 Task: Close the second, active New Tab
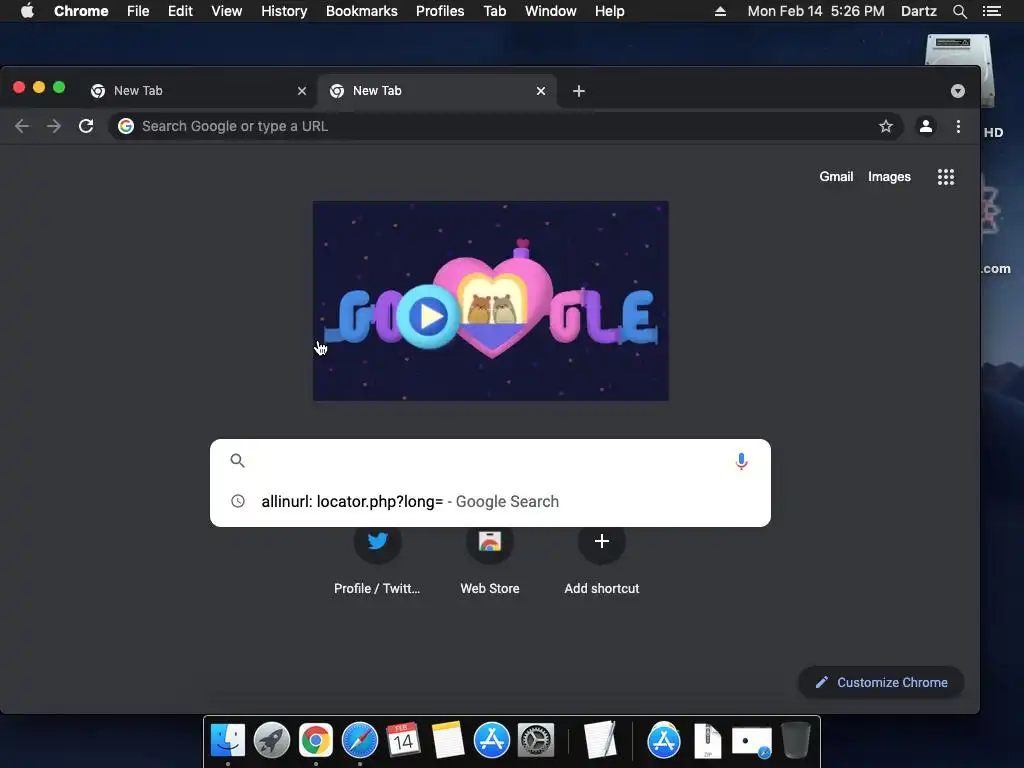click(x=541, y=91)
